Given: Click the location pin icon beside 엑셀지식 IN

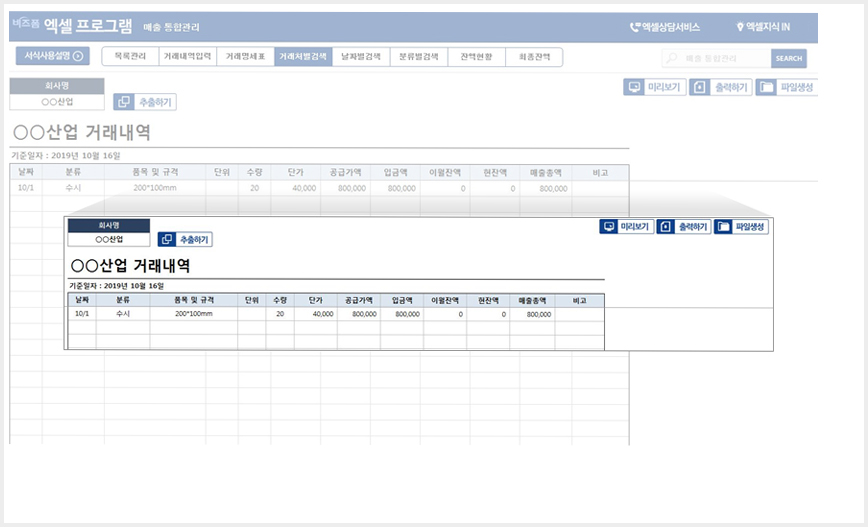Looking at the screenshot, I should [x=740, y=27].
